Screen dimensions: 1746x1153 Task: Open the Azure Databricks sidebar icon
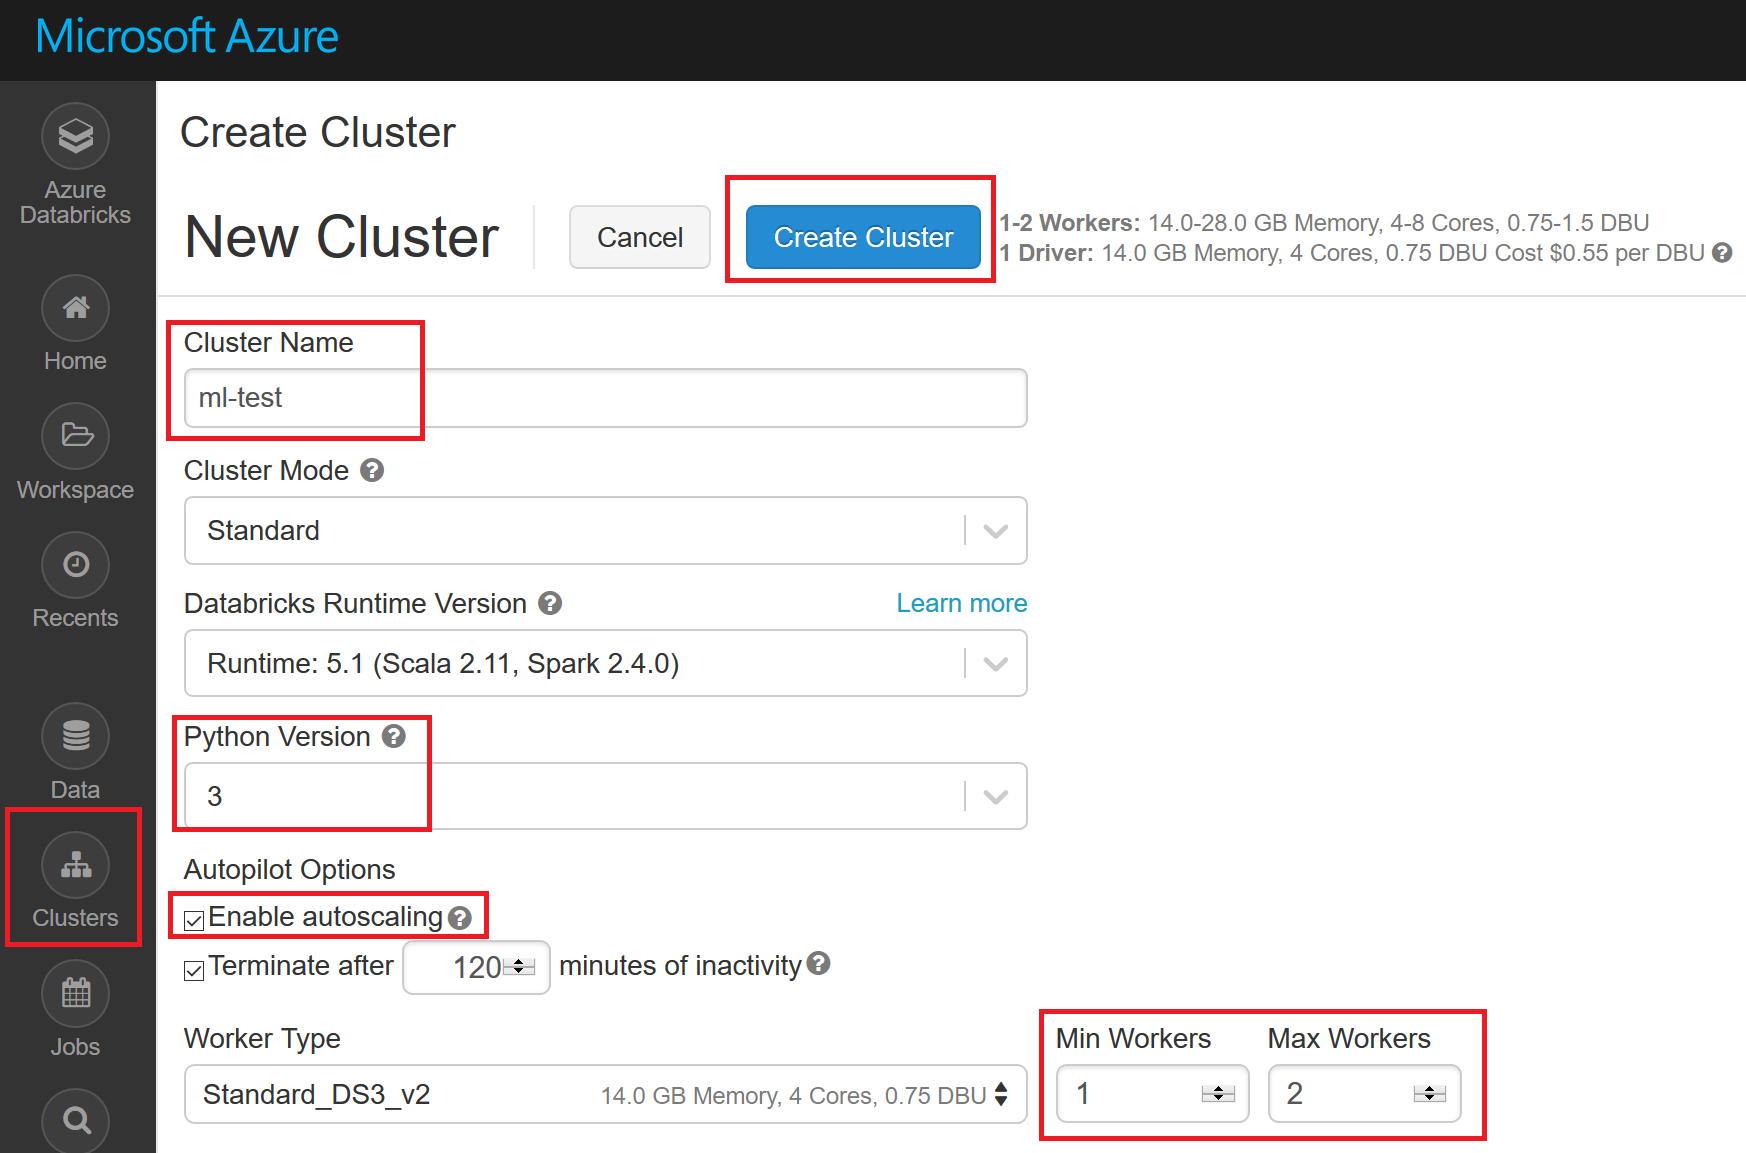(75, 136)
